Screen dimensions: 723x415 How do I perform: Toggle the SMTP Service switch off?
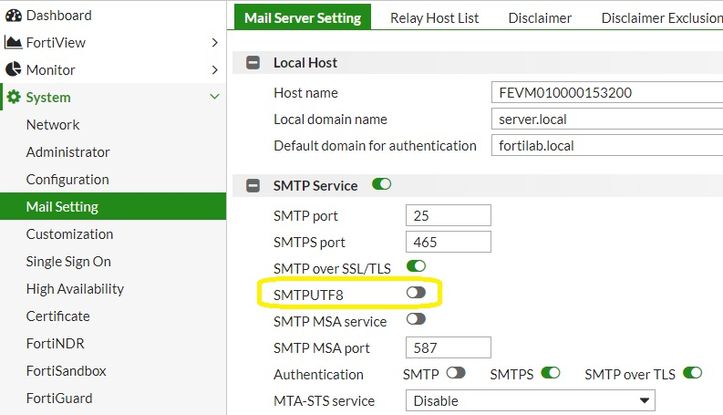click(381, 185)
